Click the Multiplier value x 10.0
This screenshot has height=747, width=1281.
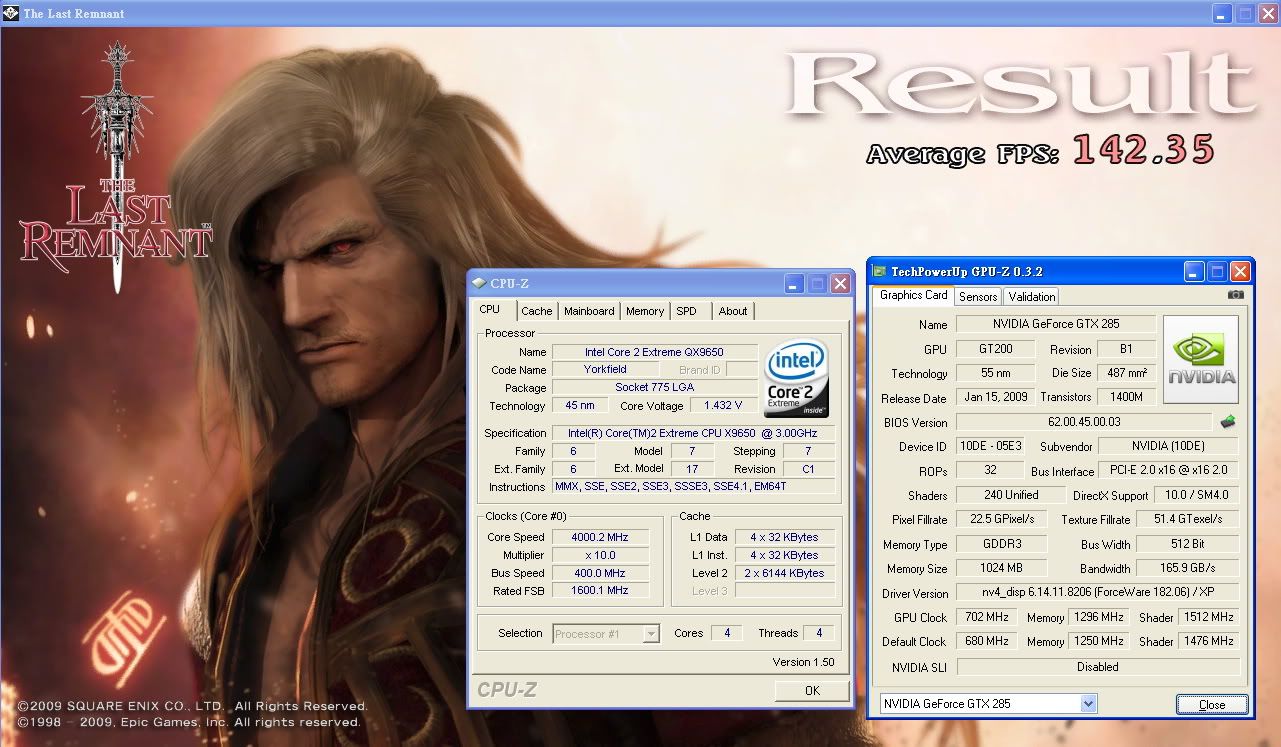(x=598, y=555)
